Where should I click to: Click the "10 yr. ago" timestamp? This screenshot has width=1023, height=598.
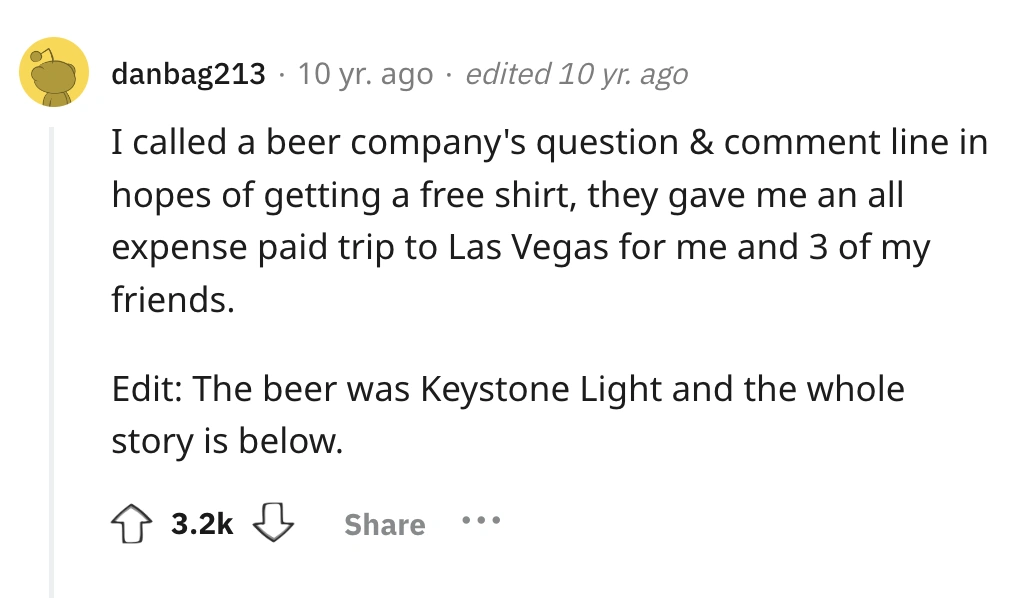[365, 74]
